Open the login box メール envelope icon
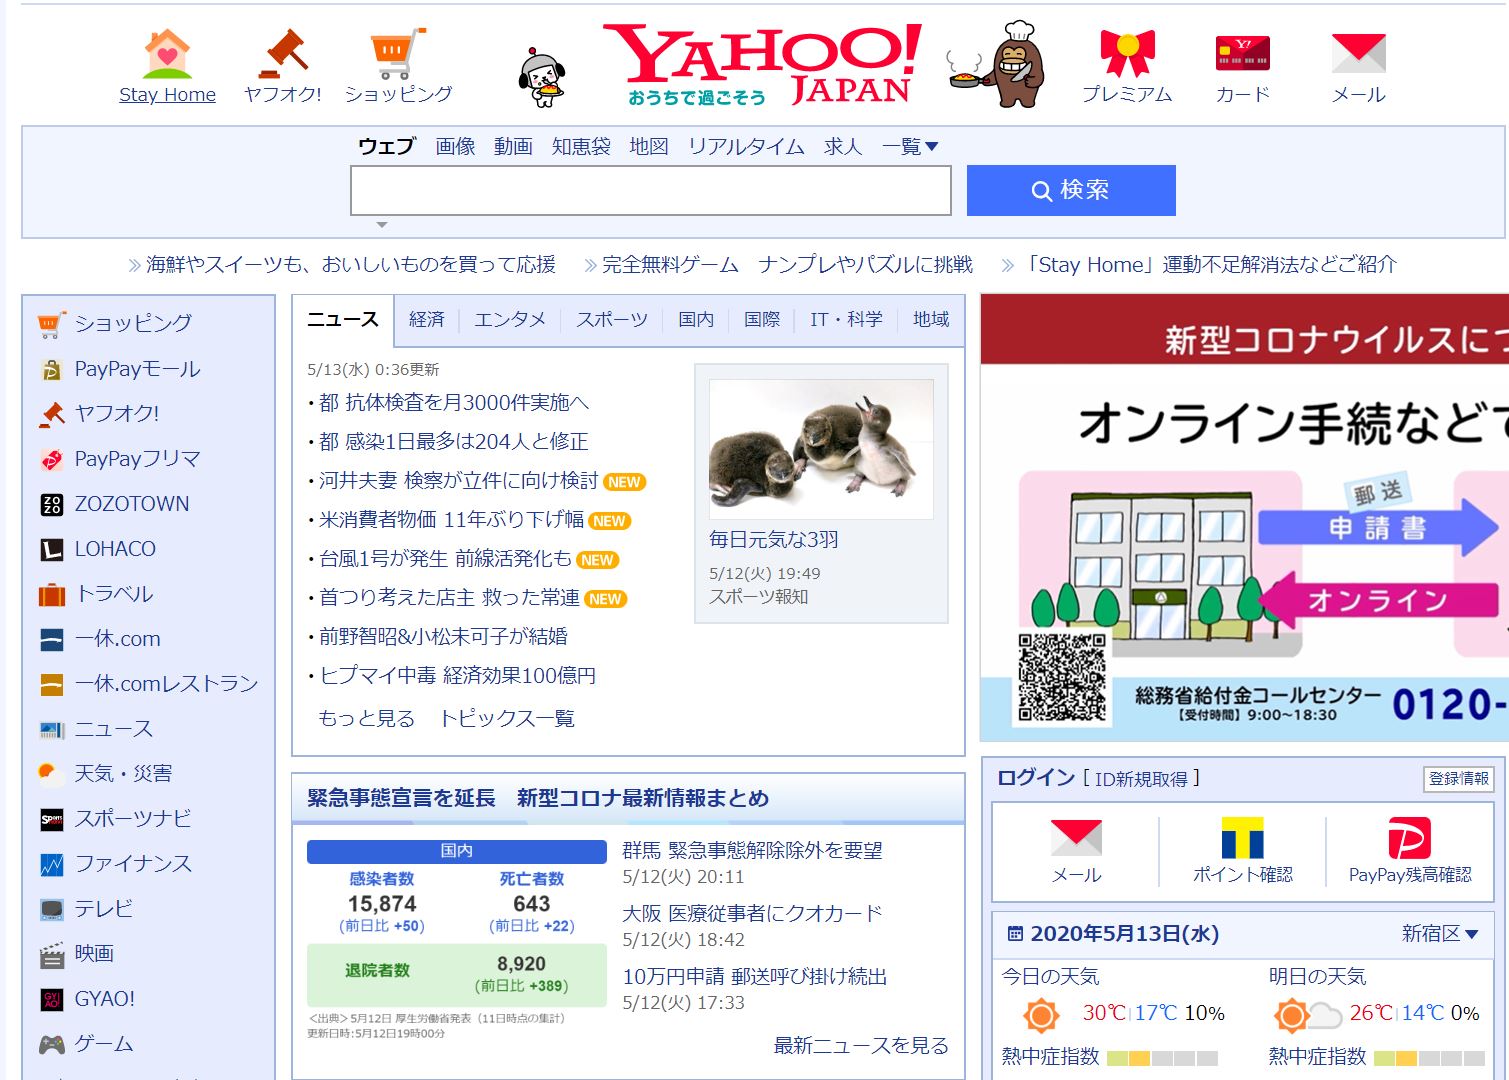This screenshot has height=1080, width=1509. point(1076,838)
